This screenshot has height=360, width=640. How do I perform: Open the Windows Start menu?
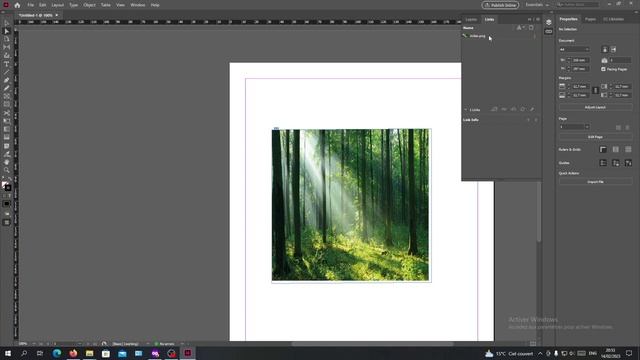click(8, 353)
